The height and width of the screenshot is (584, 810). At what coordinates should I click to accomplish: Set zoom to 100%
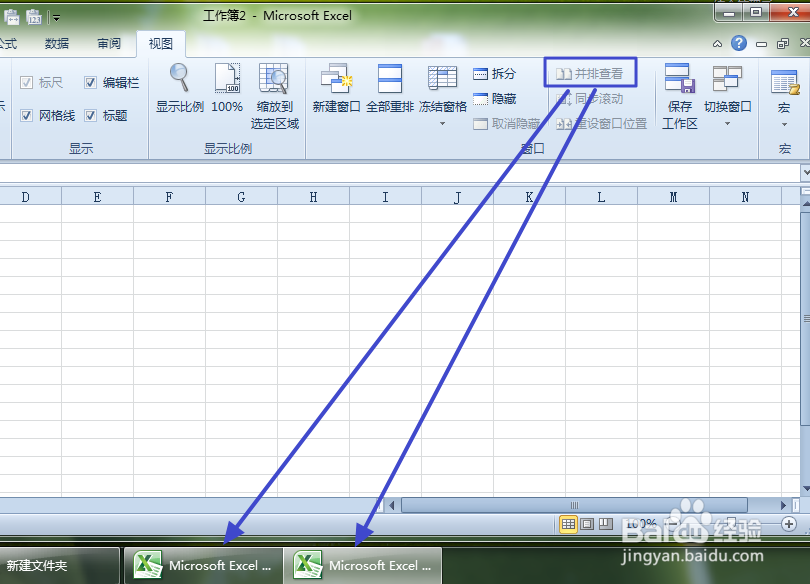pos(227,88)
